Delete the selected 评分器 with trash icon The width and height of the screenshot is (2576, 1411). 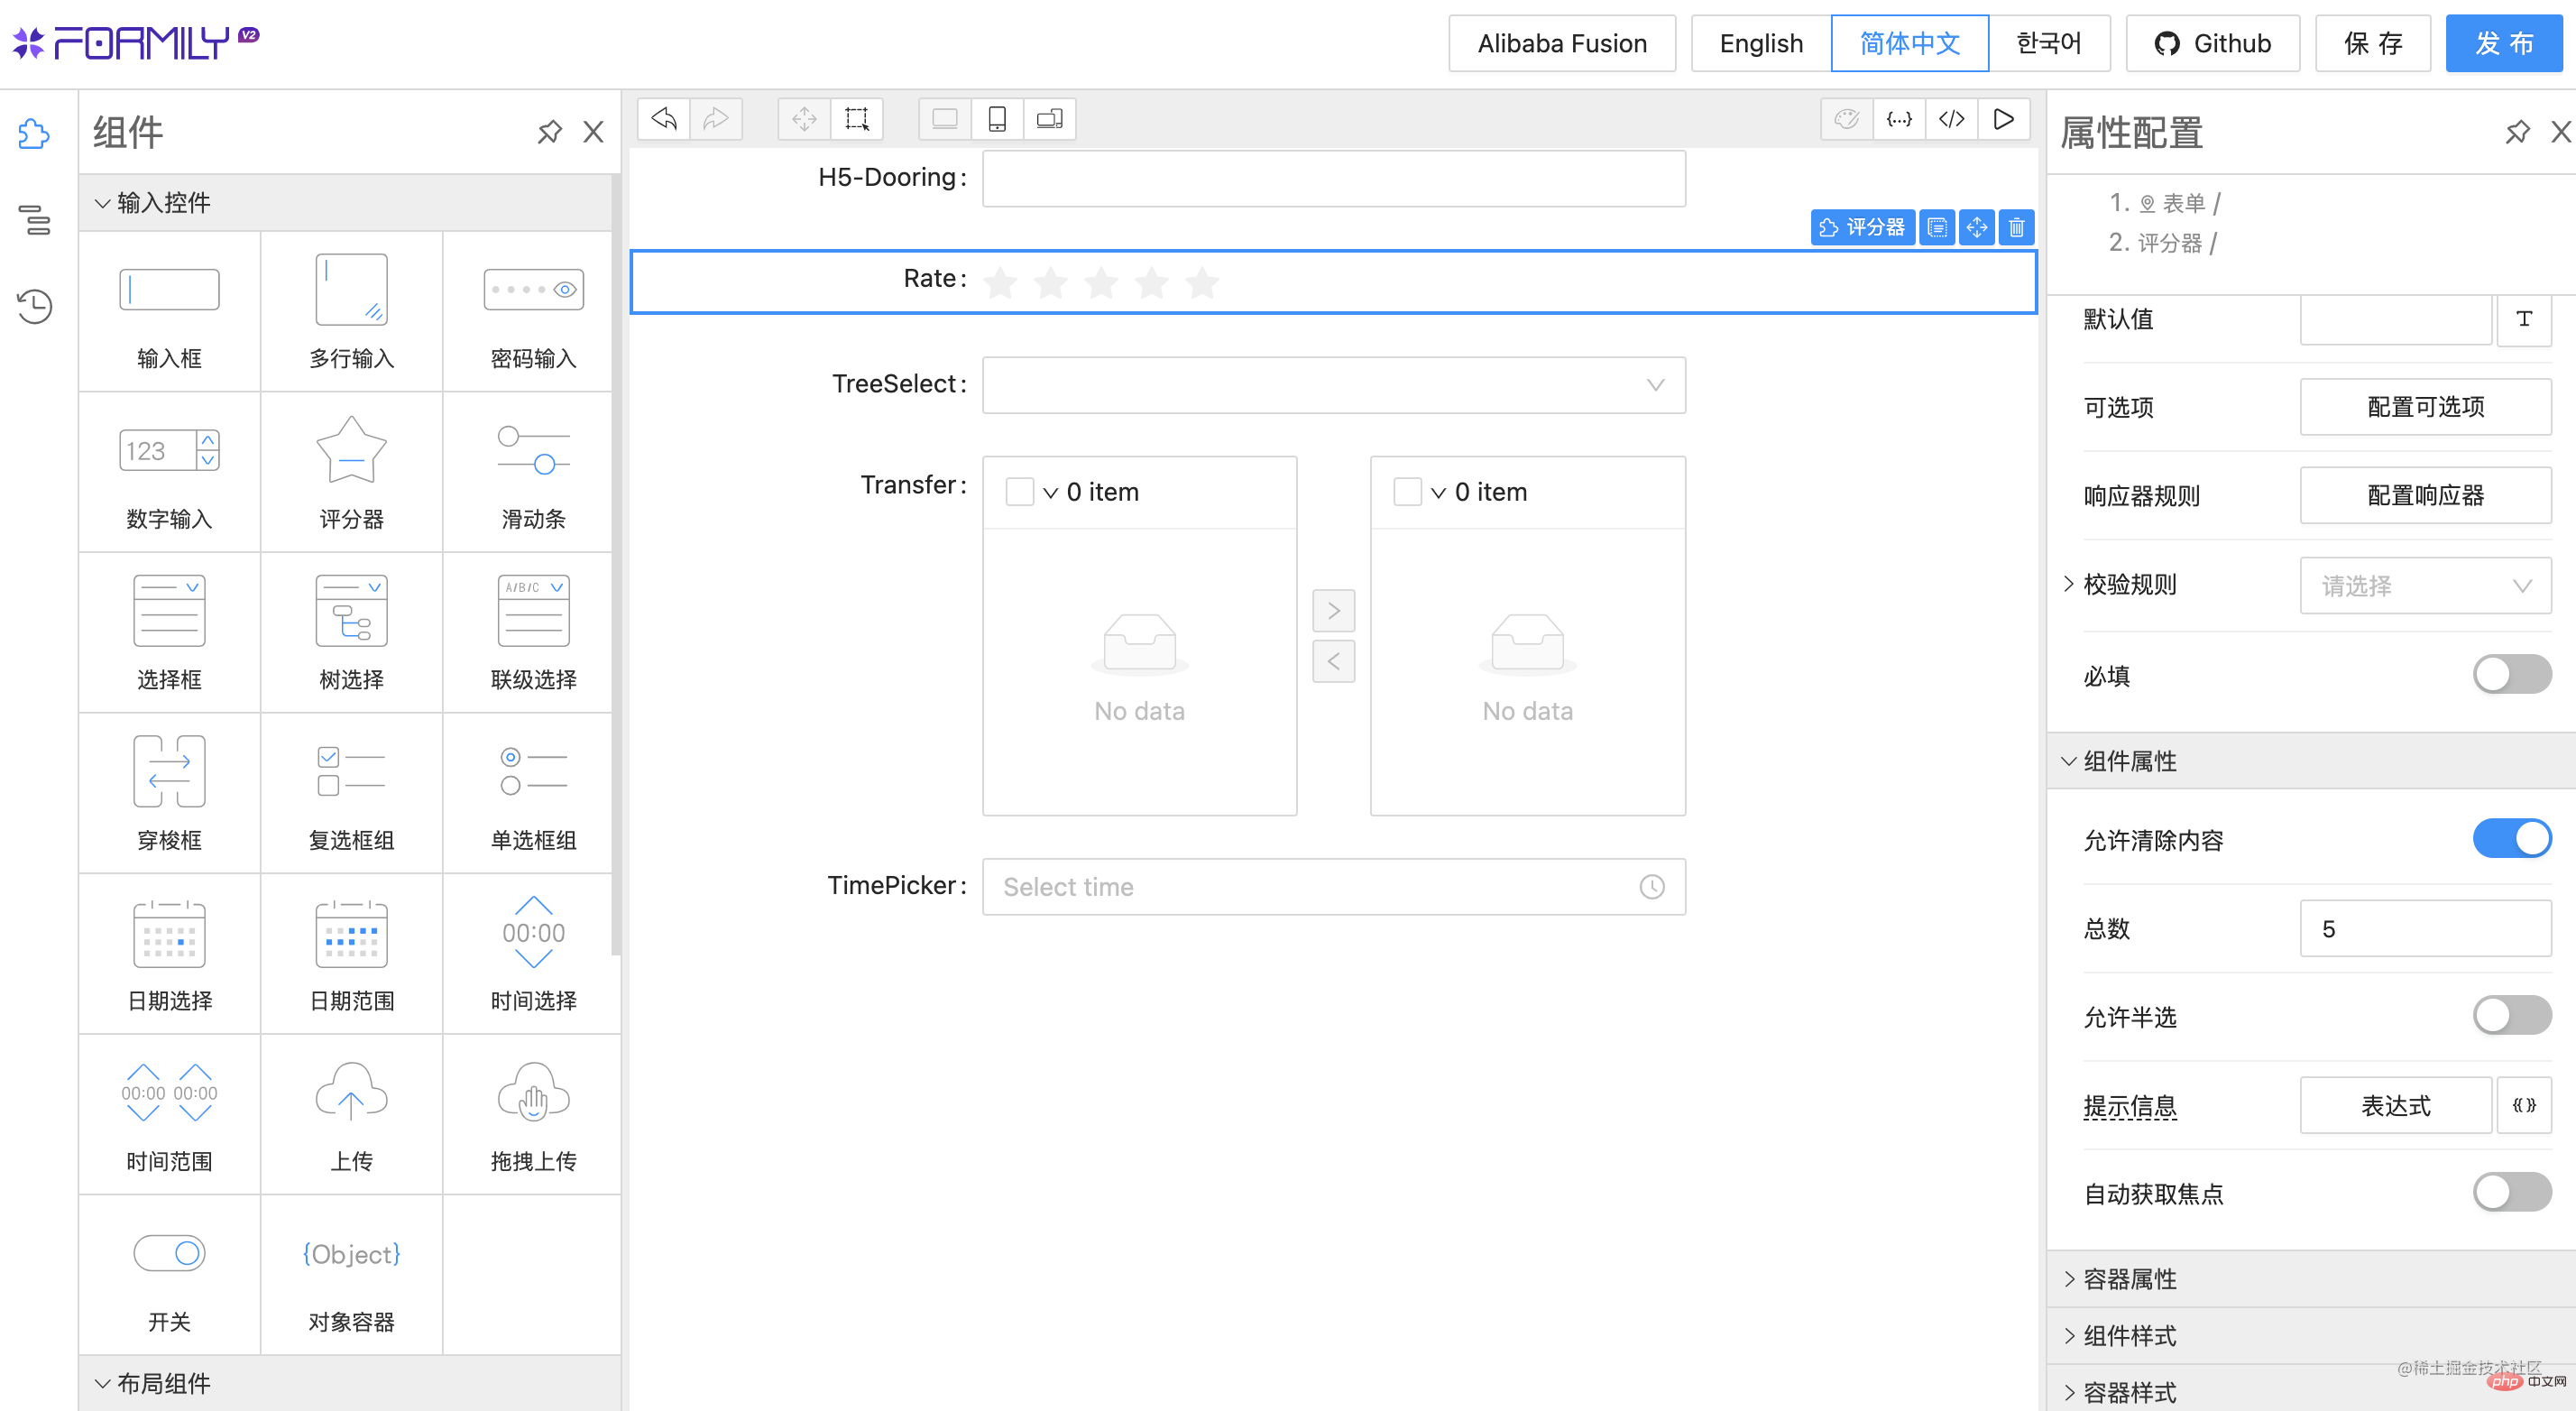[x=2017, y=228]
